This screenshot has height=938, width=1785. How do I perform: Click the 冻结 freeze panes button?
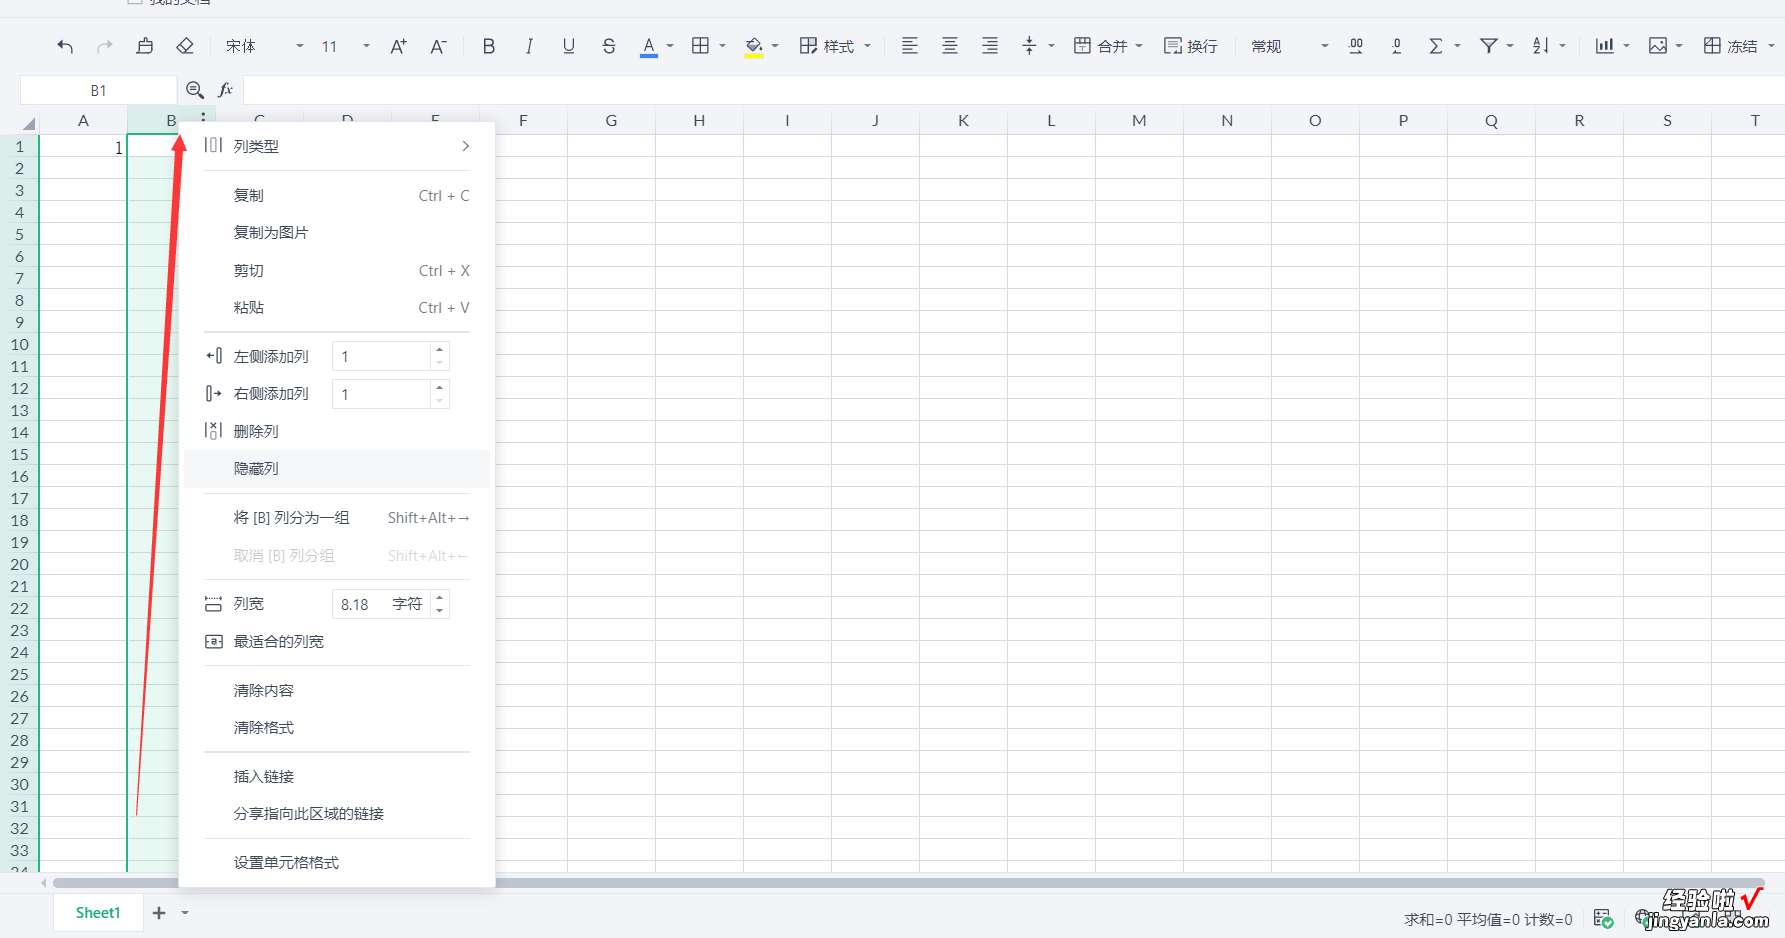(1732, 46)
